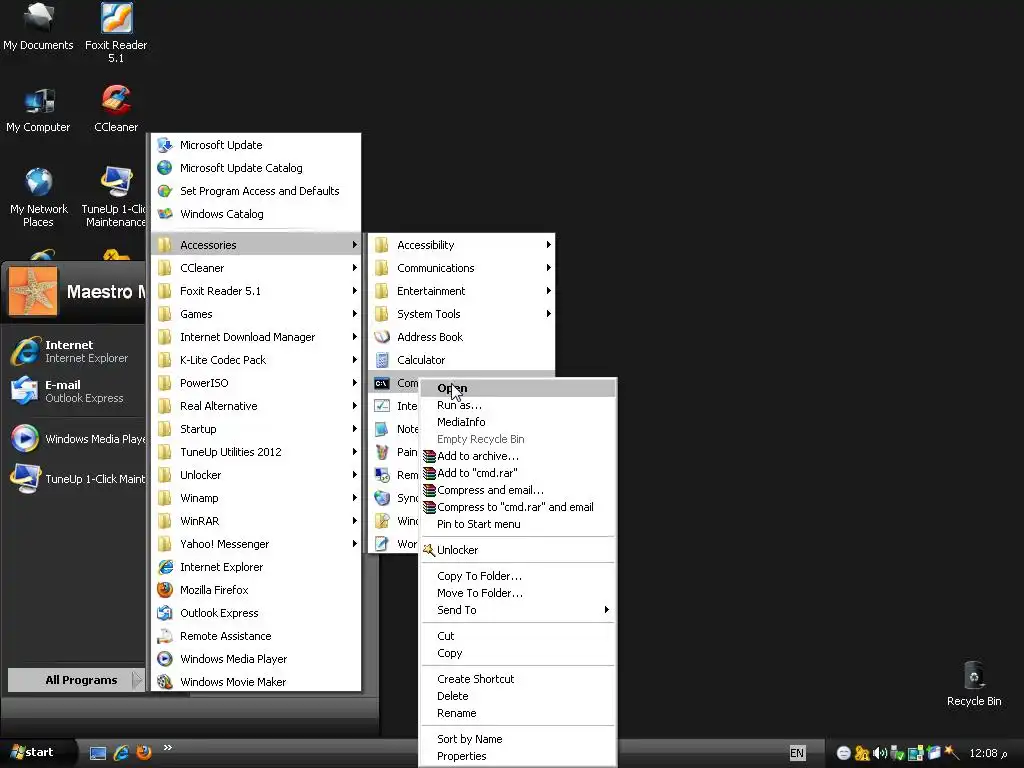Click Add to "cmd.rar" entry

(517, 473)
